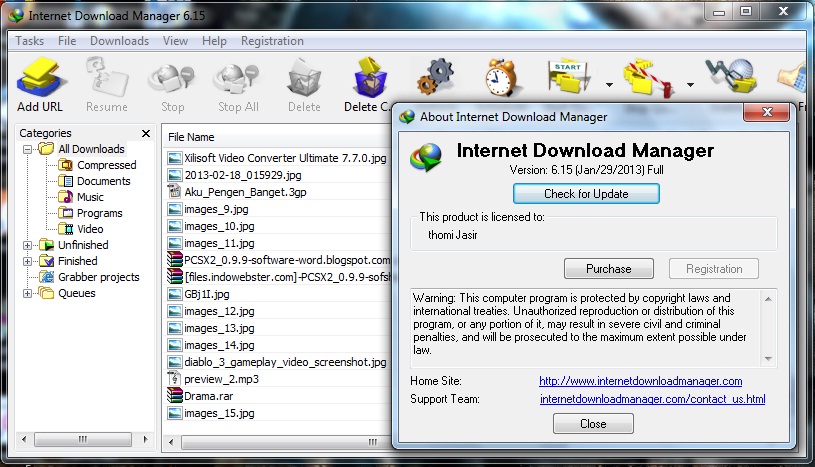The image size is (815, 467).
Task: Close the Categories panel
Action: [146, 134]
